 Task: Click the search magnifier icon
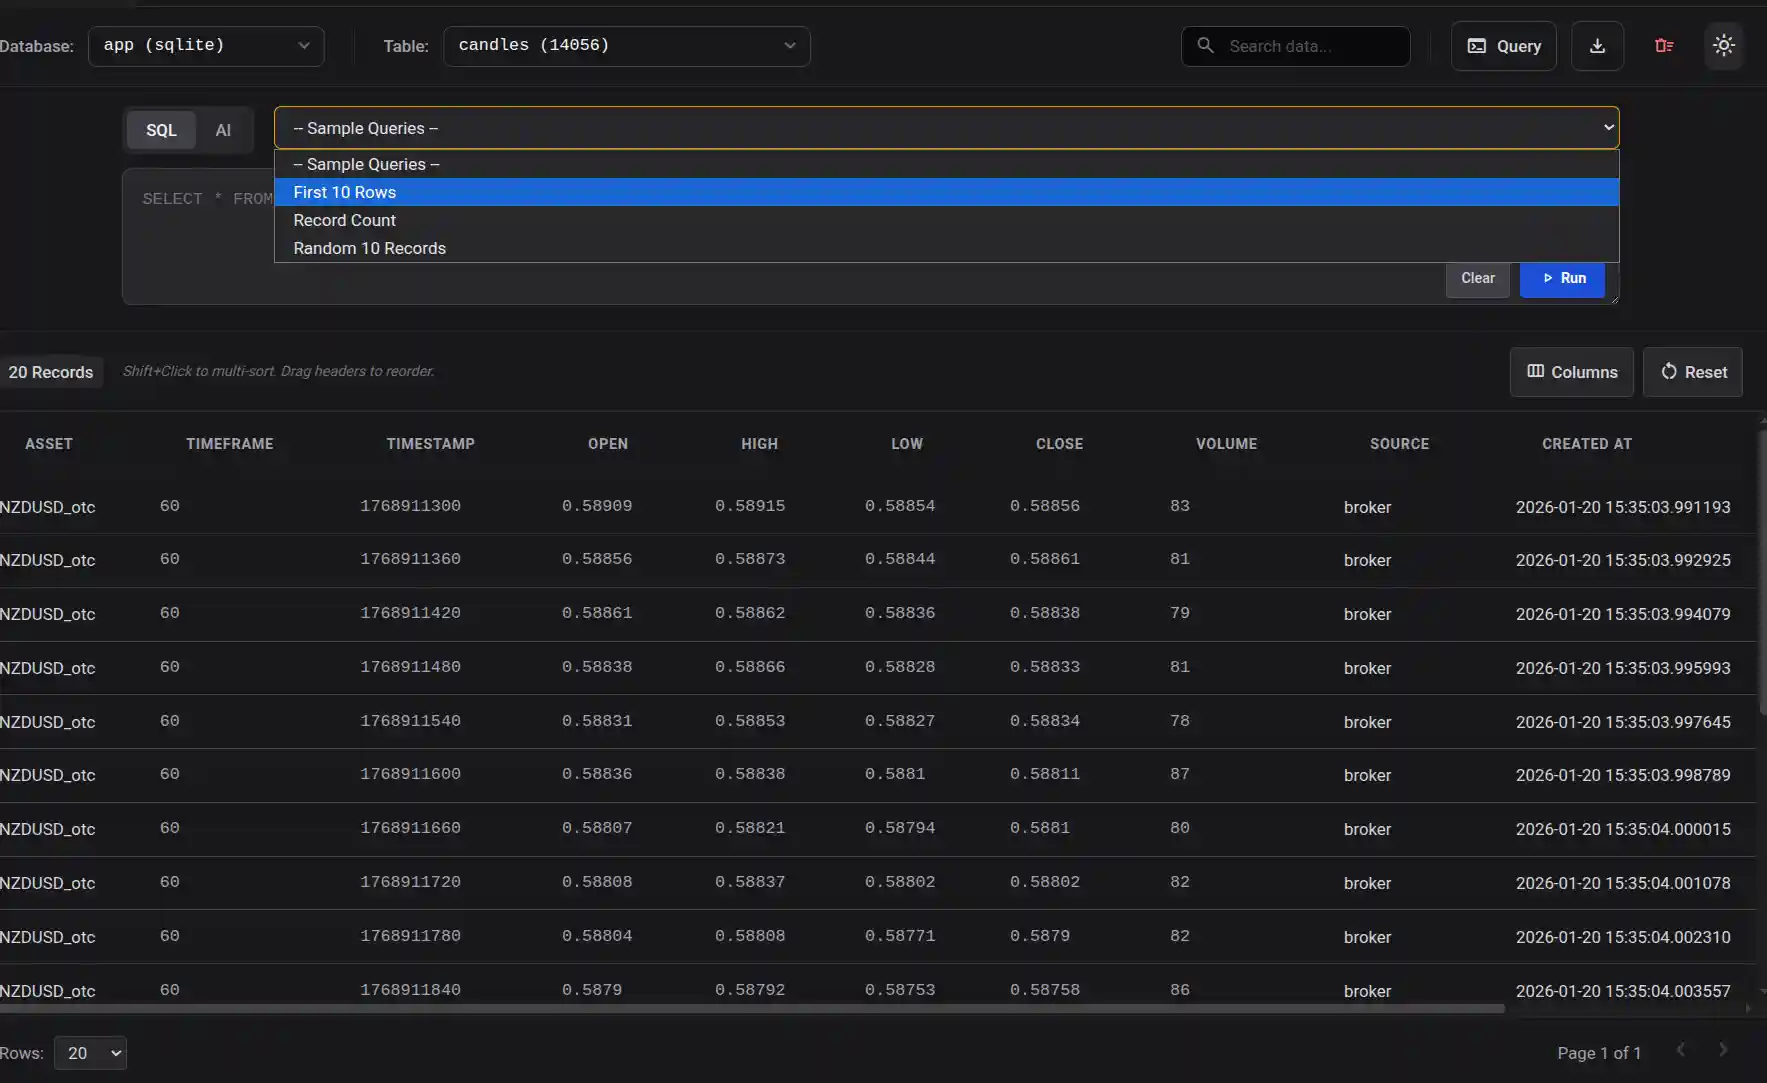(x=1206, y=45)
